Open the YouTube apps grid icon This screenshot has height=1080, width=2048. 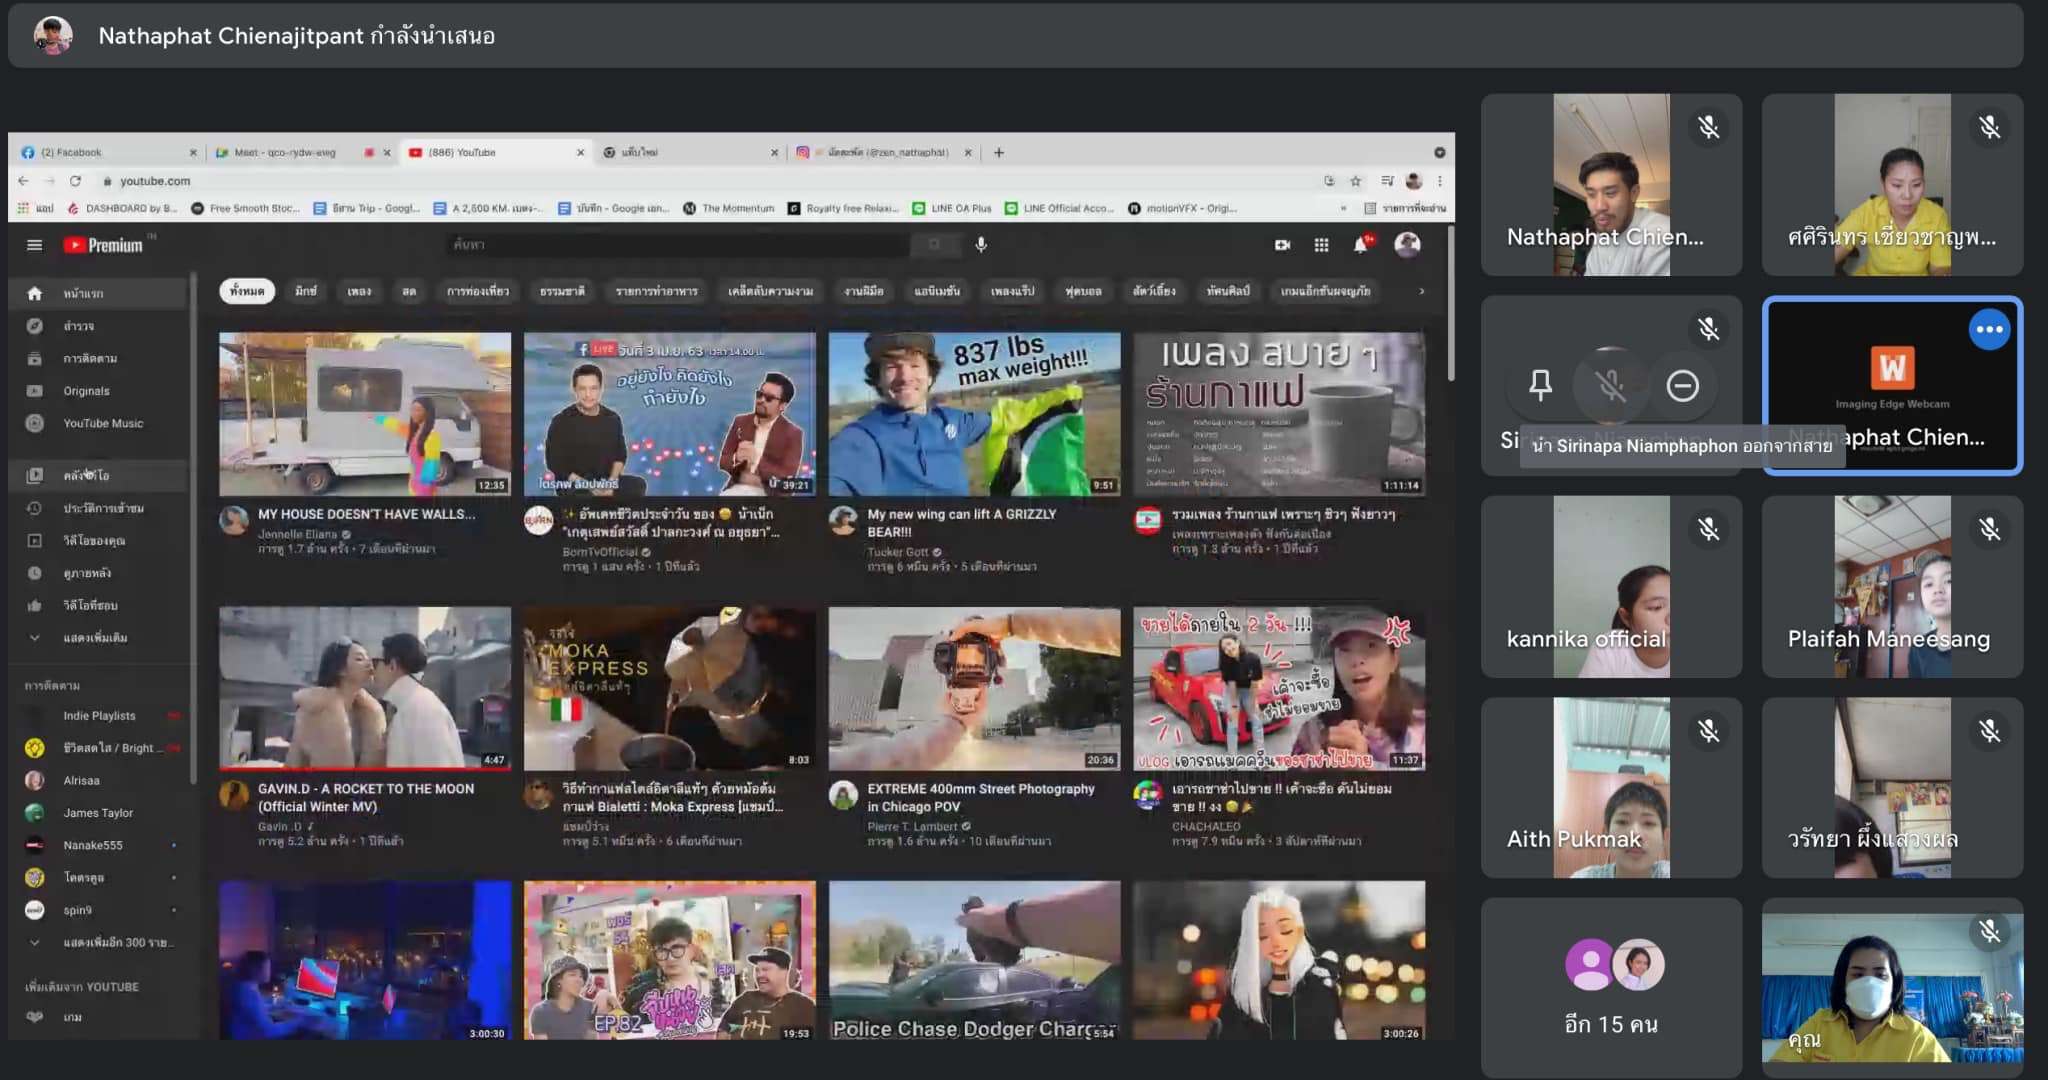tap(1321, 245)
